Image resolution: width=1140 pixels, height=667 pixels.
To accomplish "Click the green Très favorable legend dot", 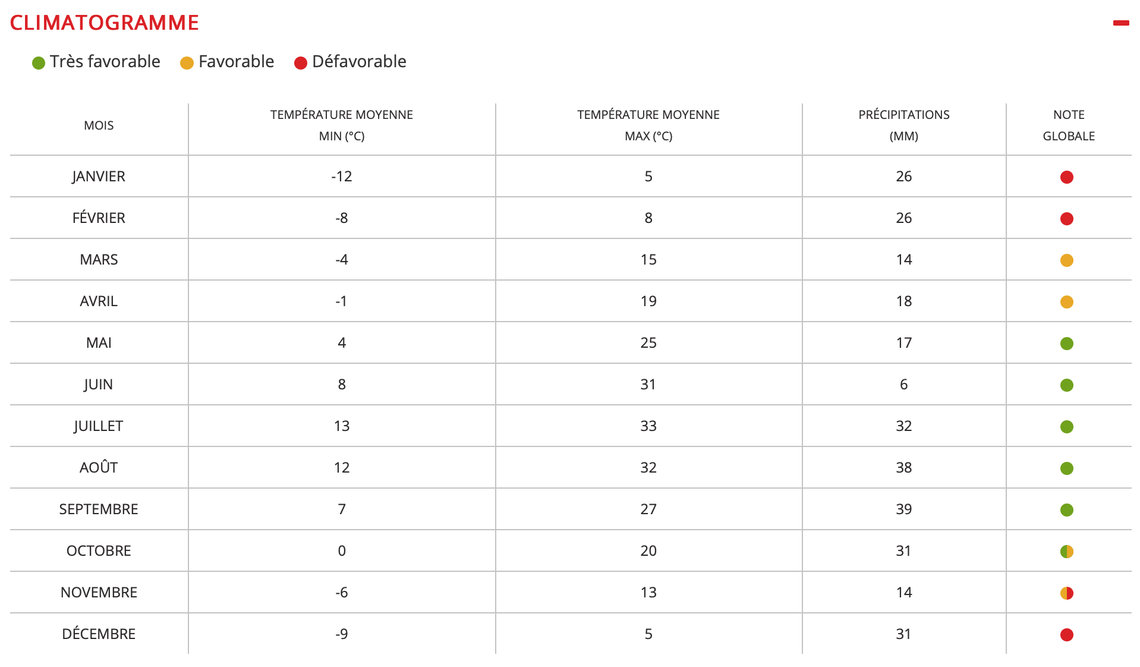I will 39,63.
